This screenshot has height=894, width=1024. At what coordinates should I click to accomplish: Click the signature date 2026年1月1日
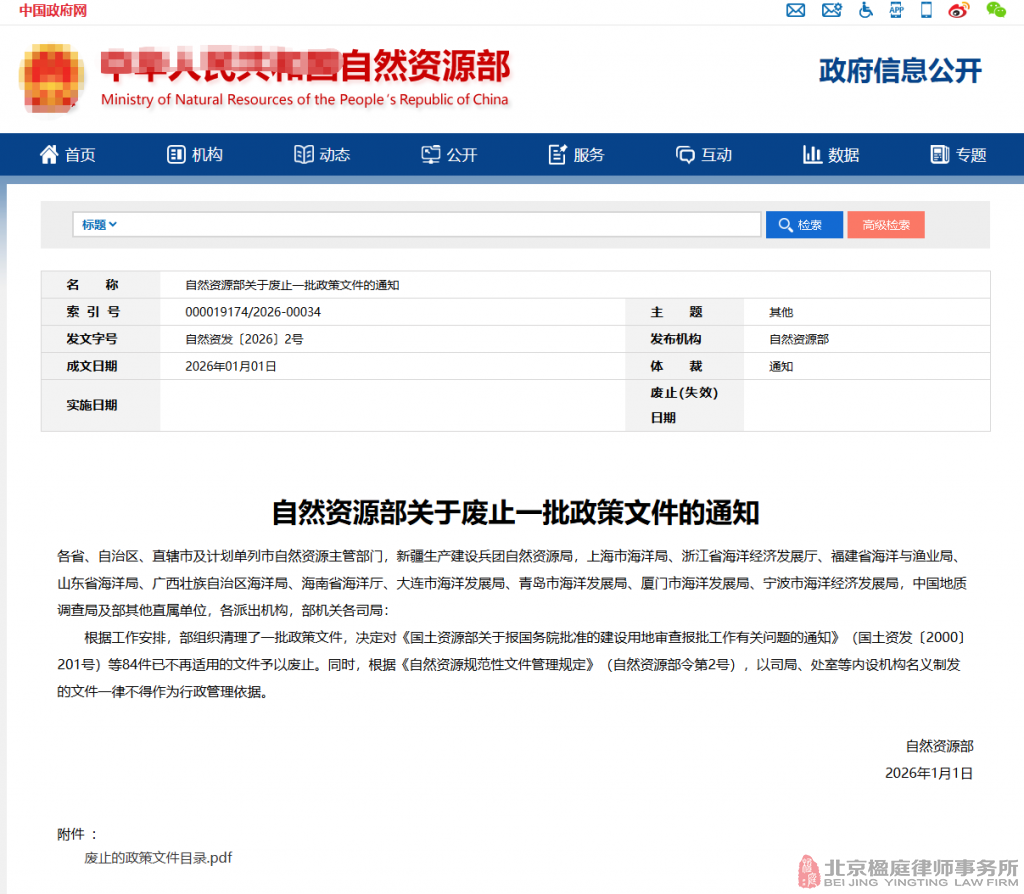929,773
